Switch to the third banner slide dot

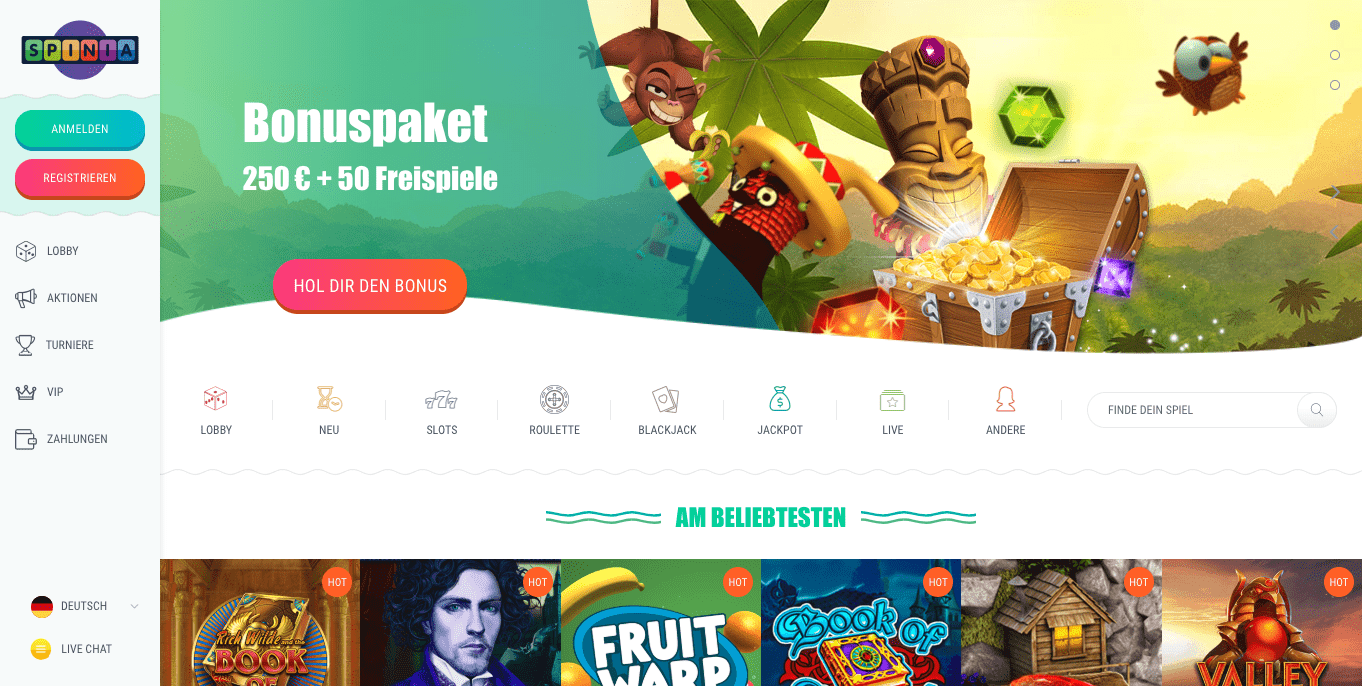[x=1335, y=85]
